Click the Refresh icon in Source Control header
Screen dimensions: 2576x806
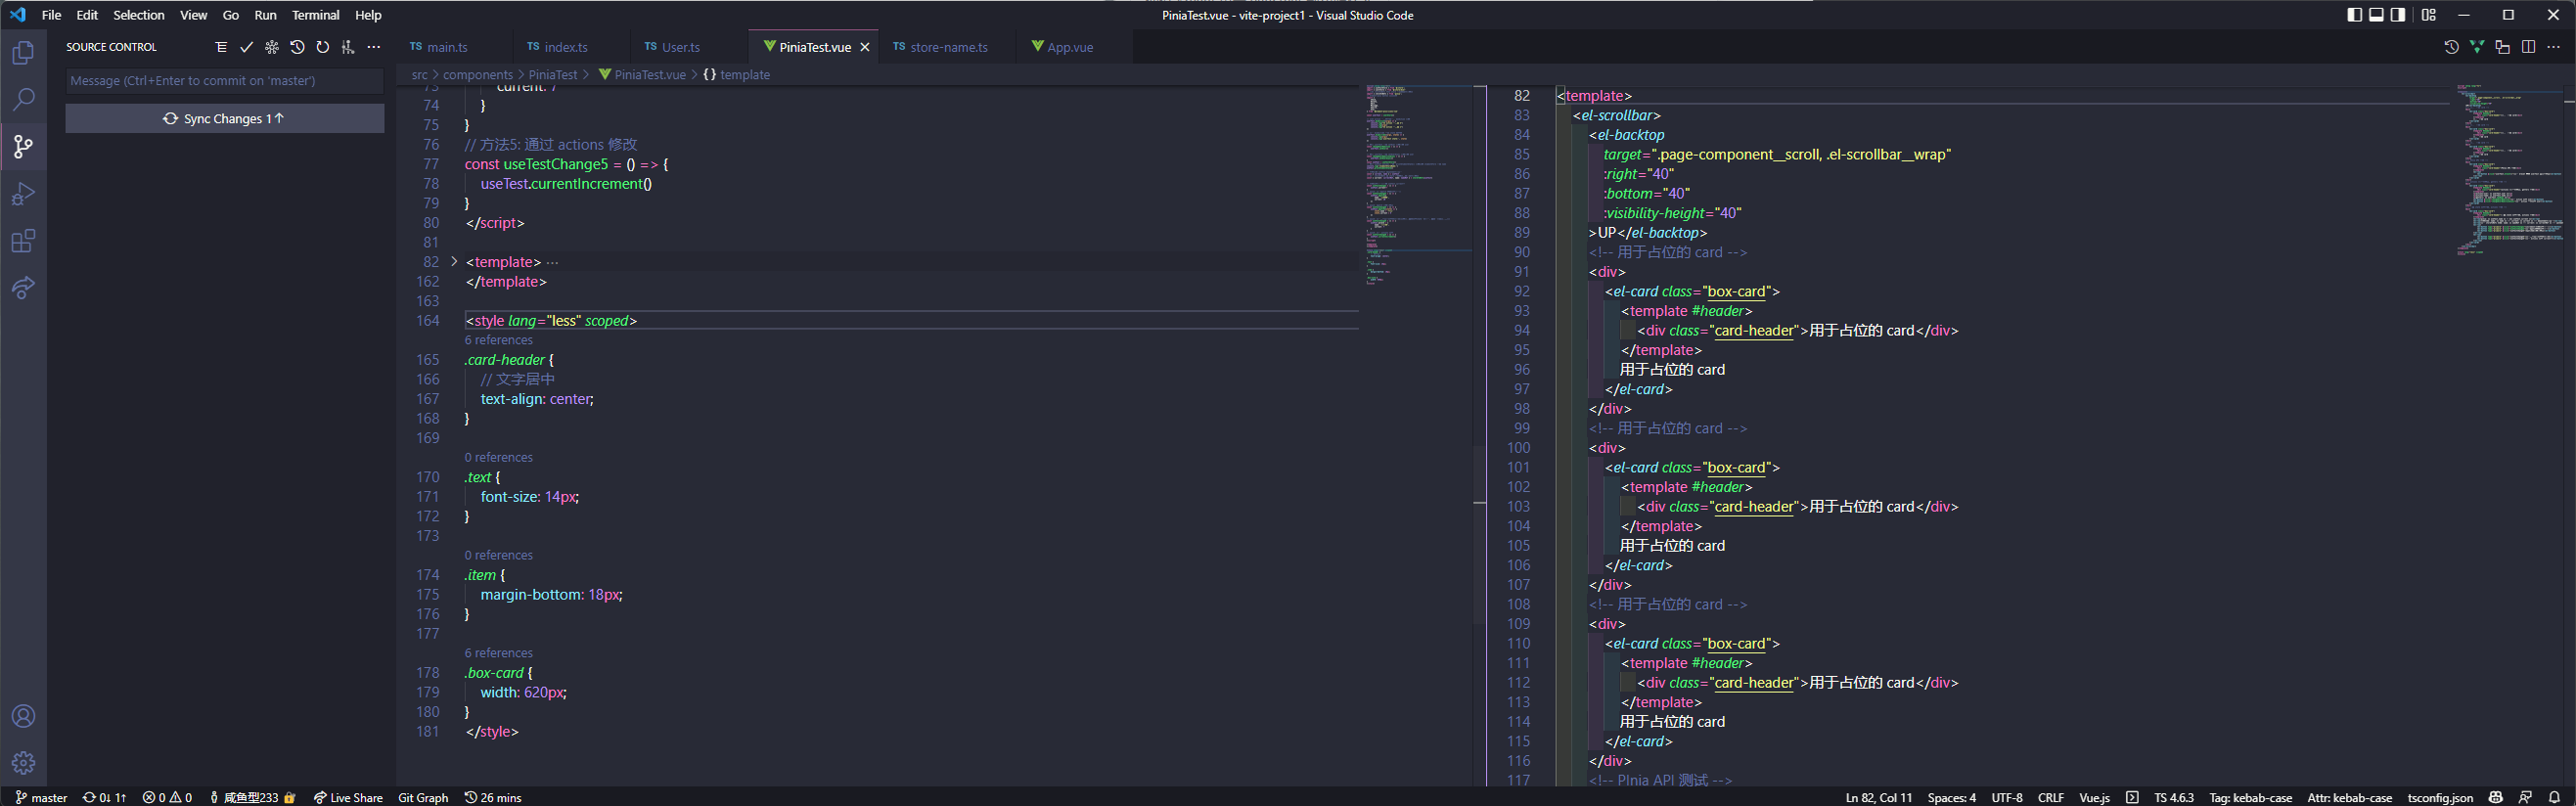pyautogui.click(x=322, y=47)
